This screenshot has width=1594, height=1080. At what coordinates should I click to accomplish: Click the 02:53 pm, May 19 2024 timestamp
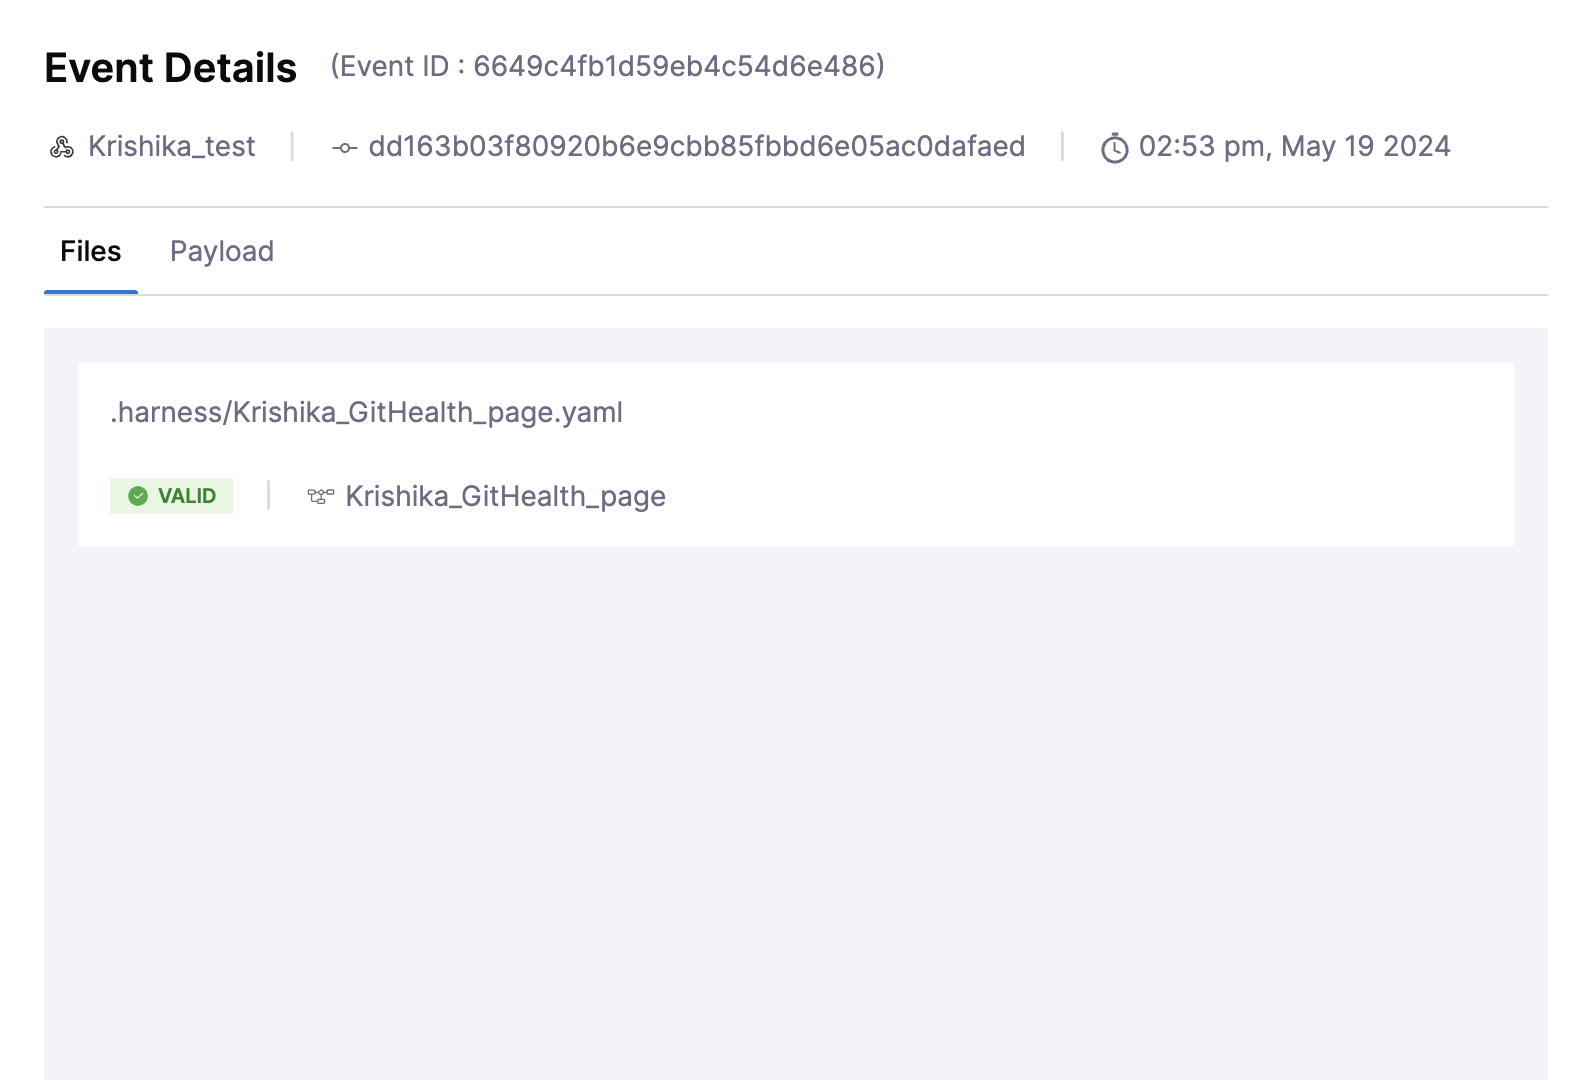coord(1294,147)
